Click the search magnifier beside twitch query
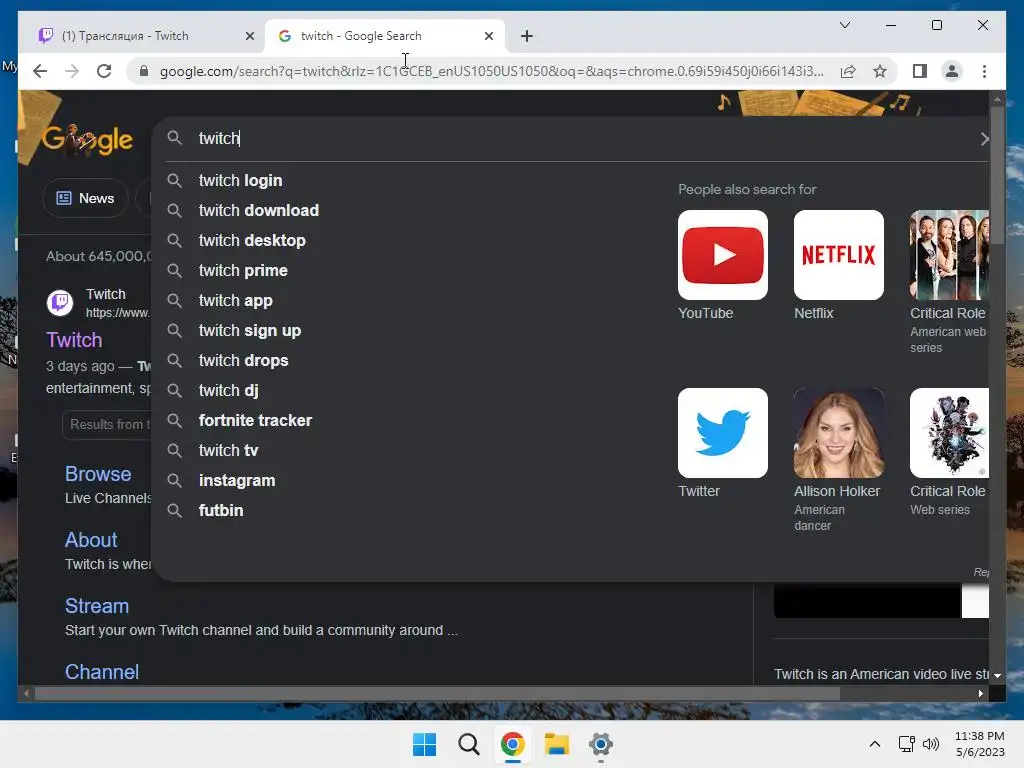The width and height of the screenshot is (1024, 768). click(x=174, y=138)
